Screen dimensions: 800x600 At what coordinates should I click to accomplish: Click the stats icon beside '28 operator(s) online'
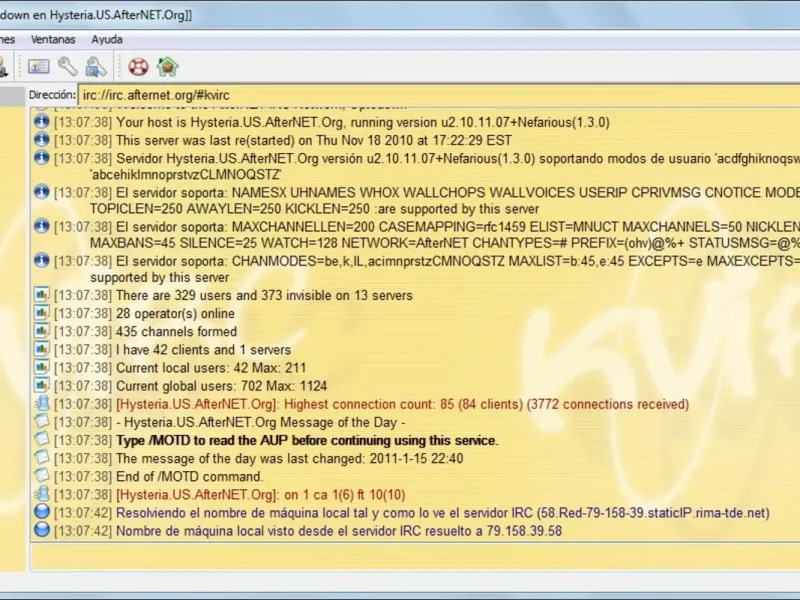click(x=42, y=313)
